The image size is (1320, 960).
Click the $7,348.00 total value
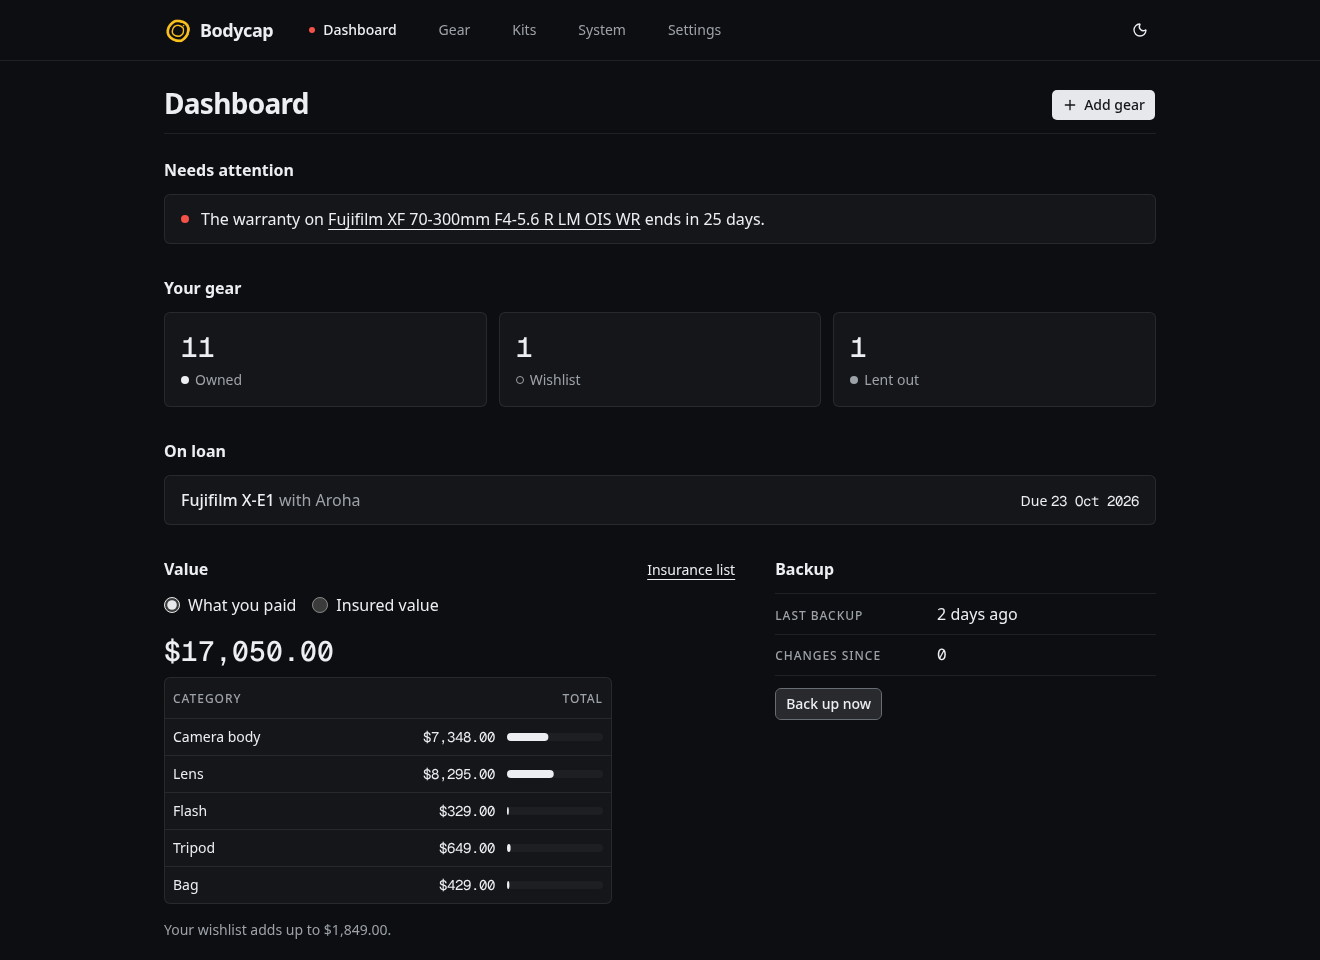(x=459, y=737)
